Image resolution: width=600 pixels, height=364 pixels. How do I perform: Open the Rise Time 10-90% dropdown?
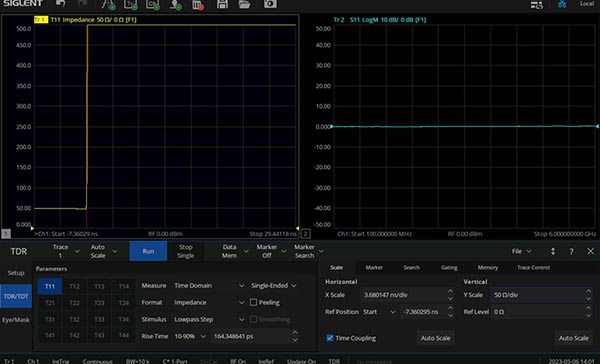tap(190, 336)
